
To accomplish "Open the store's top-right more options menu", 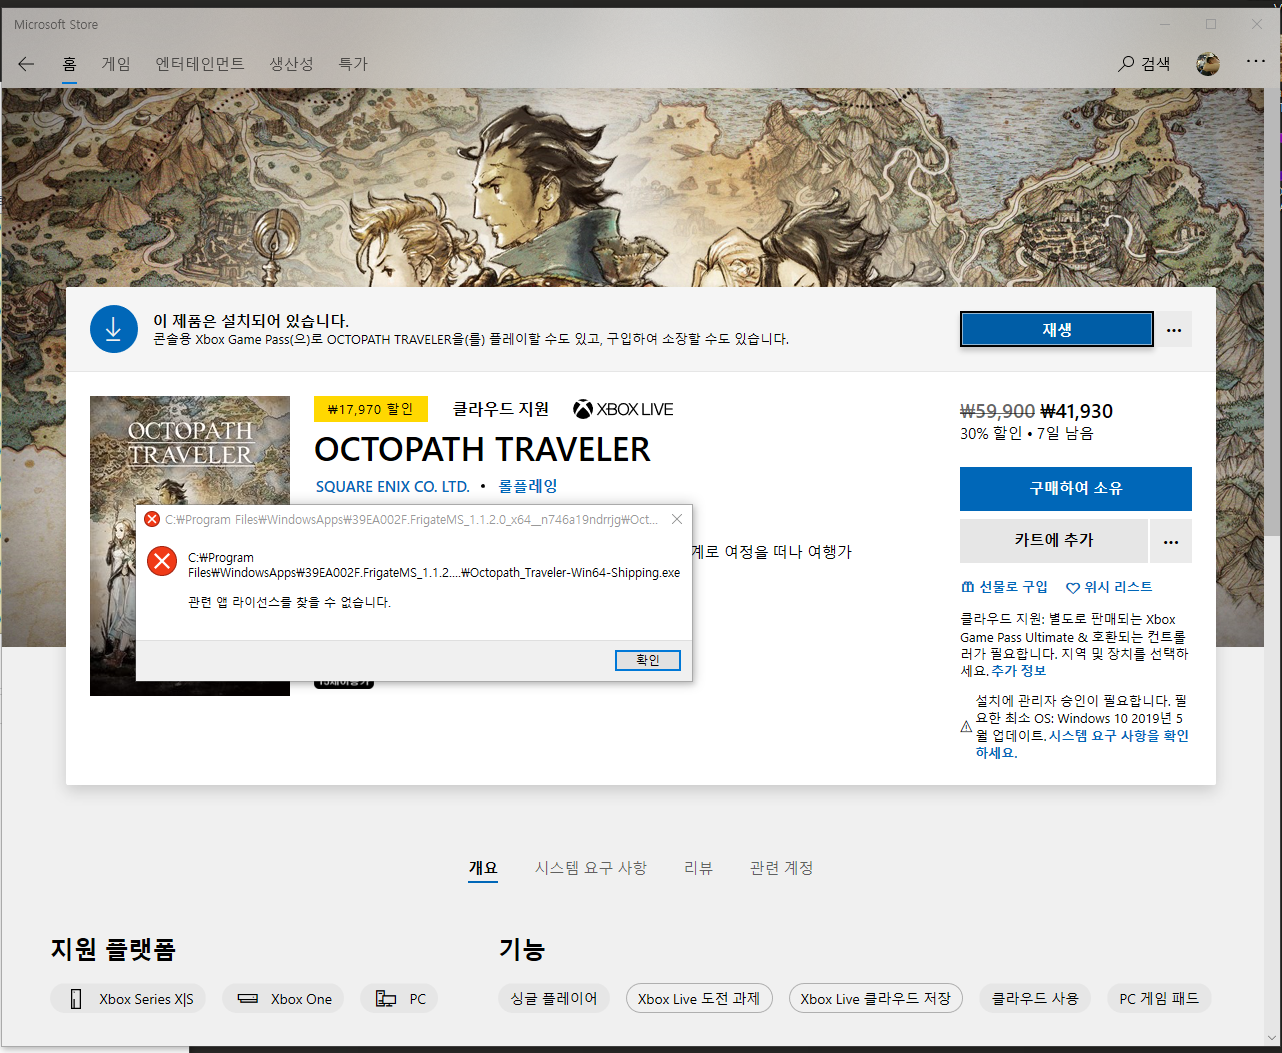I will (1256, 62).
